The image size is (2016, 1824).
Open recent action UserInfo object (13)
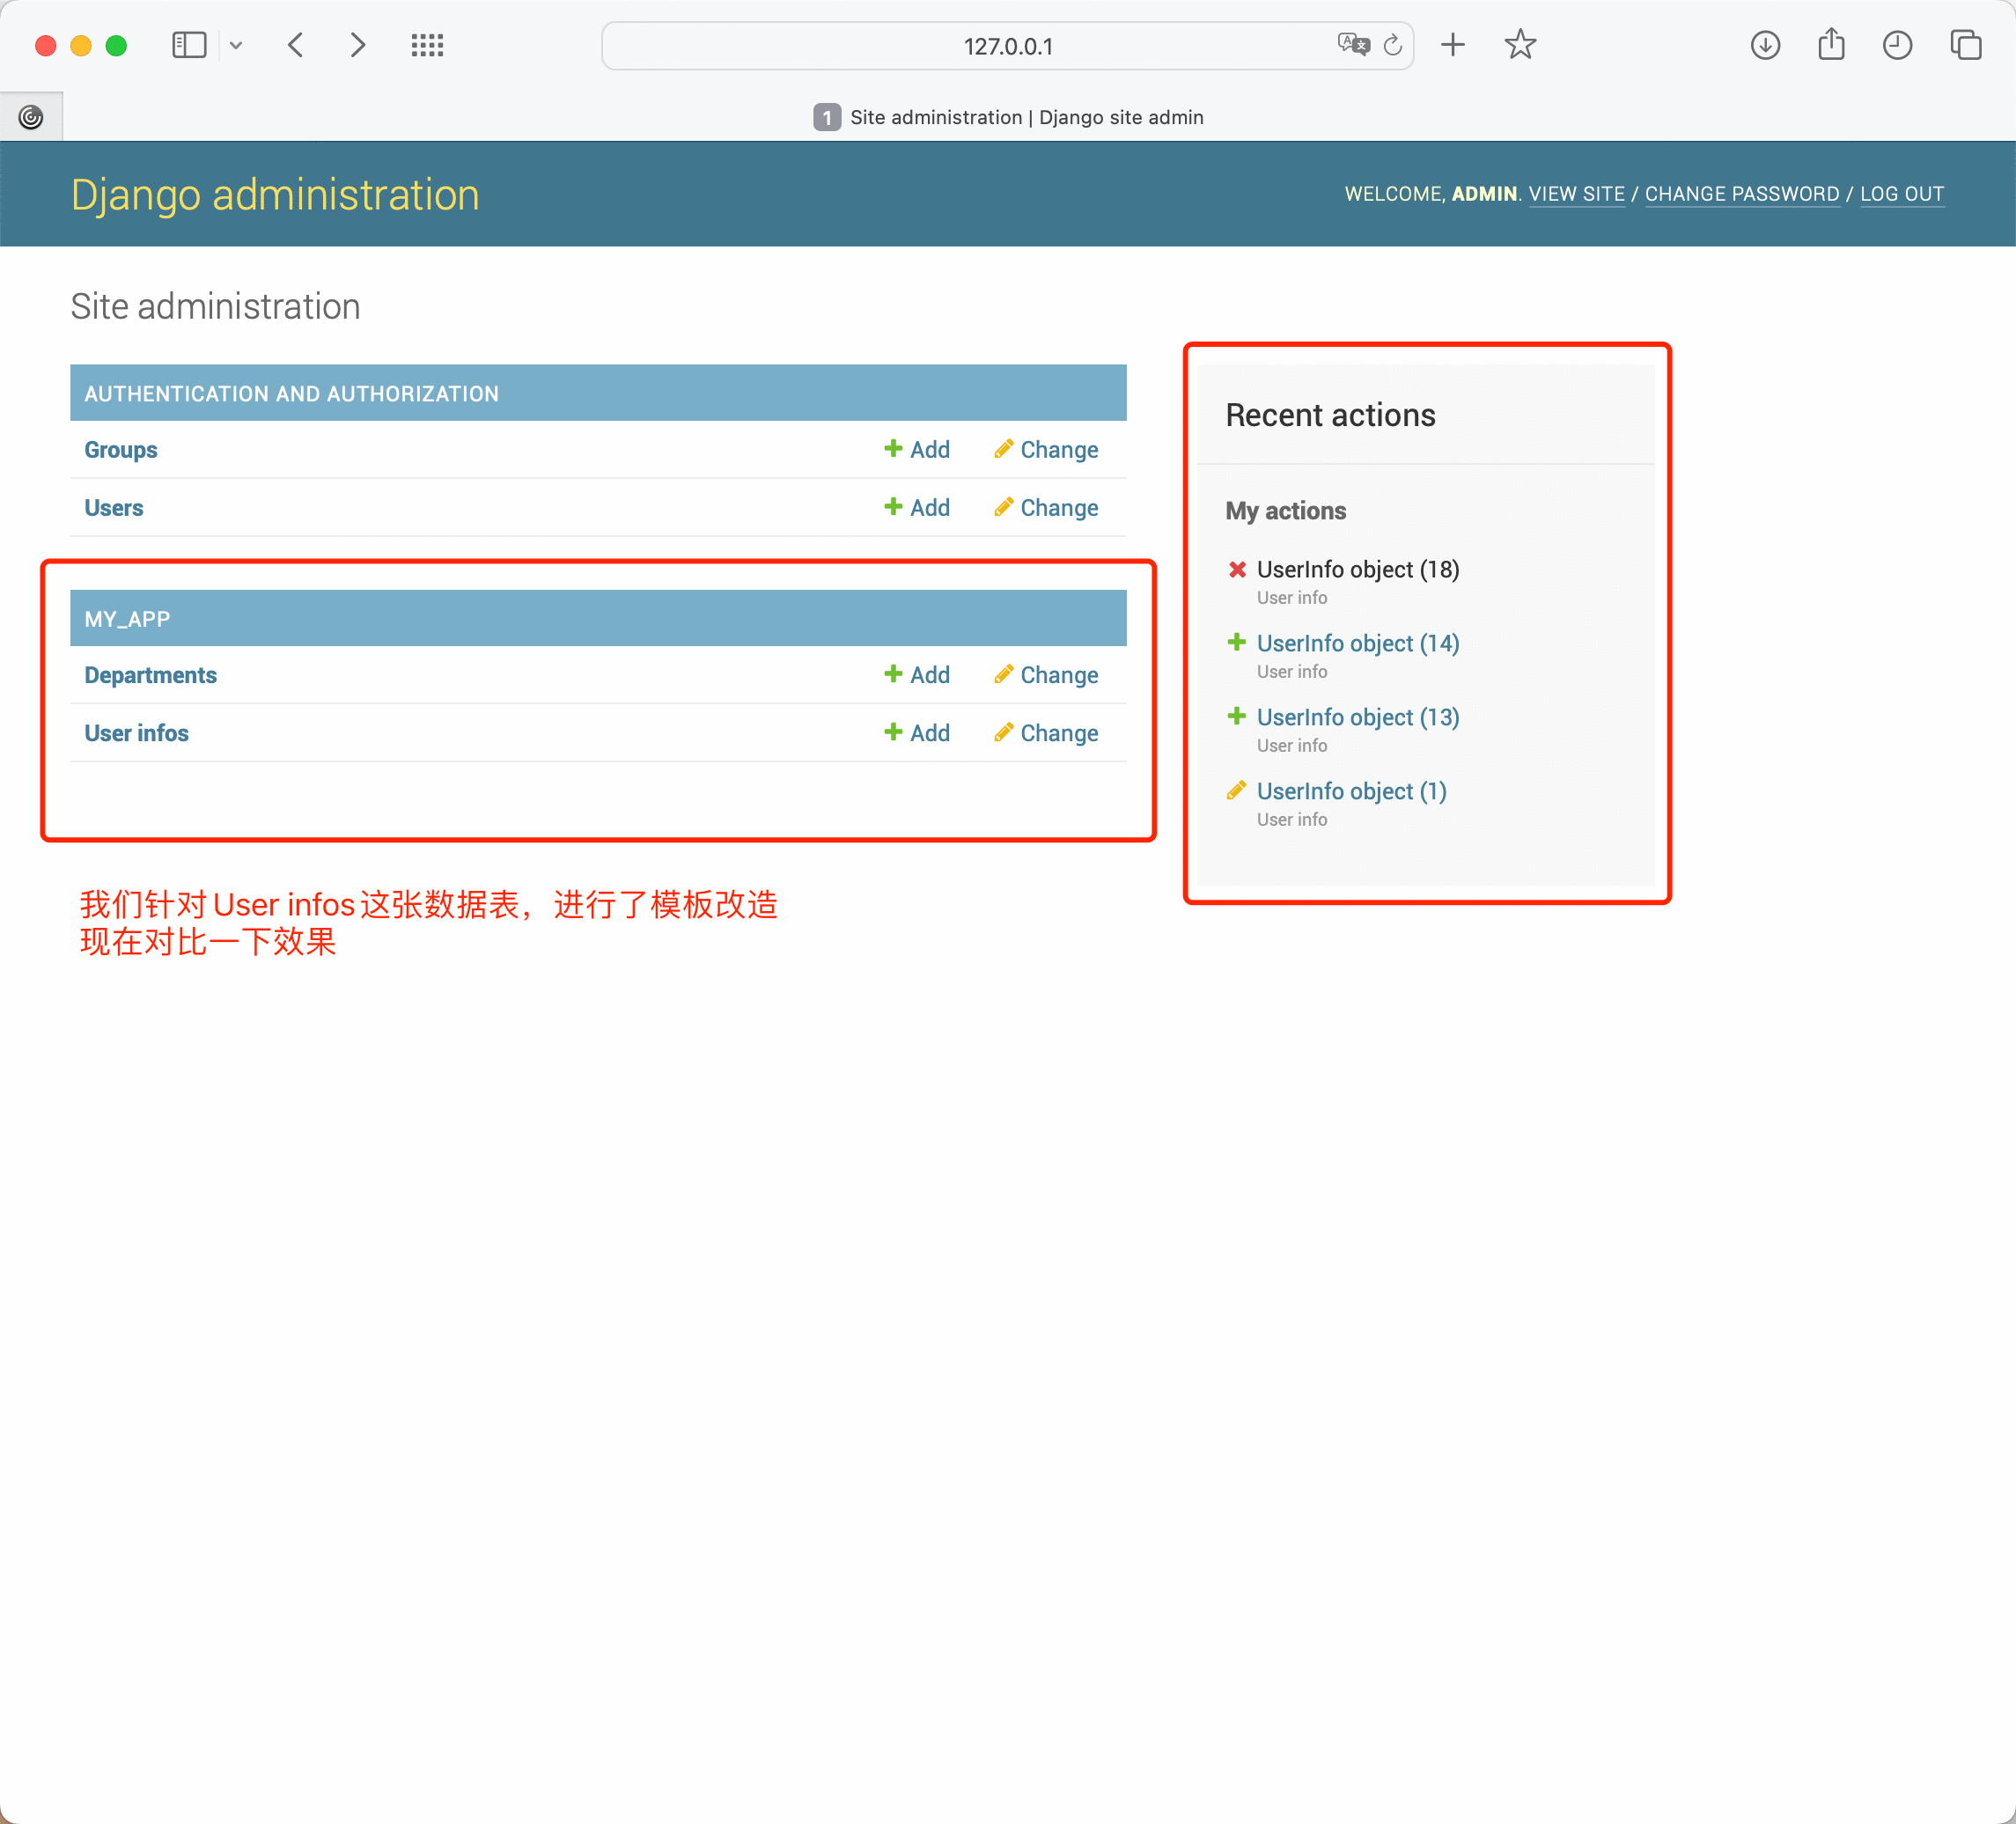tap(1357, 717)
